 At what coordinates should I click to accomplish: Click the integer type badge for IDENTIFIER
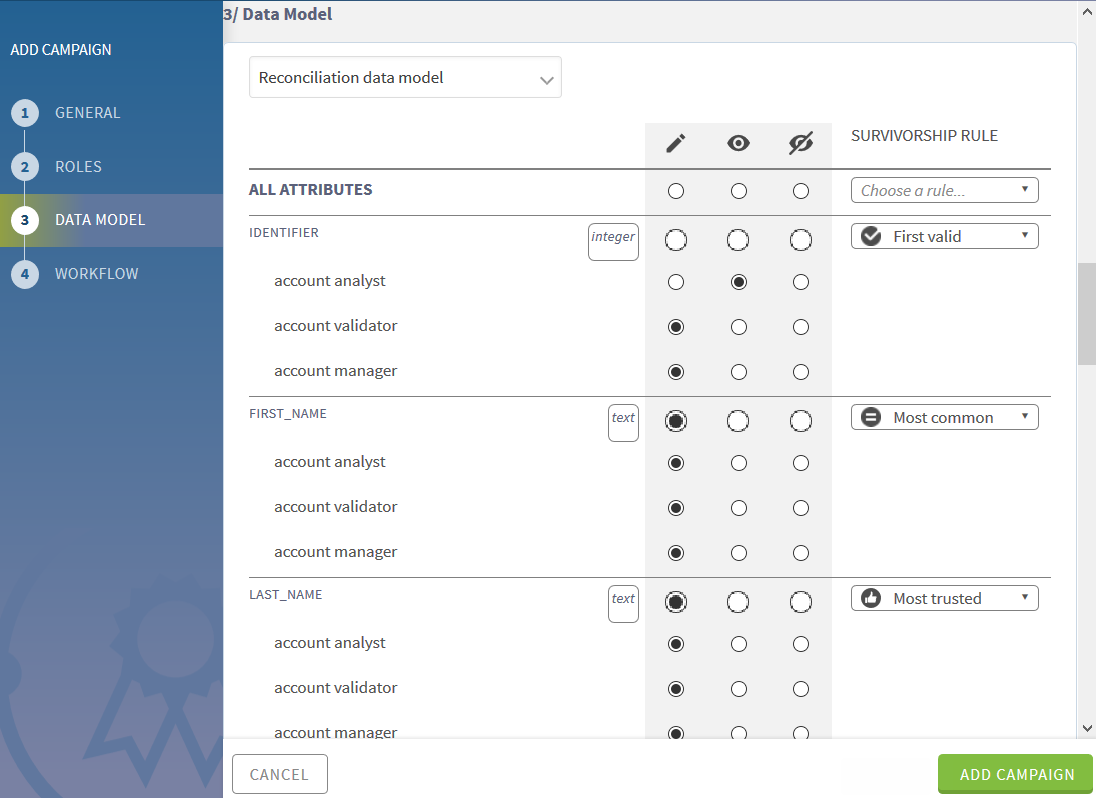pos(613,241)
